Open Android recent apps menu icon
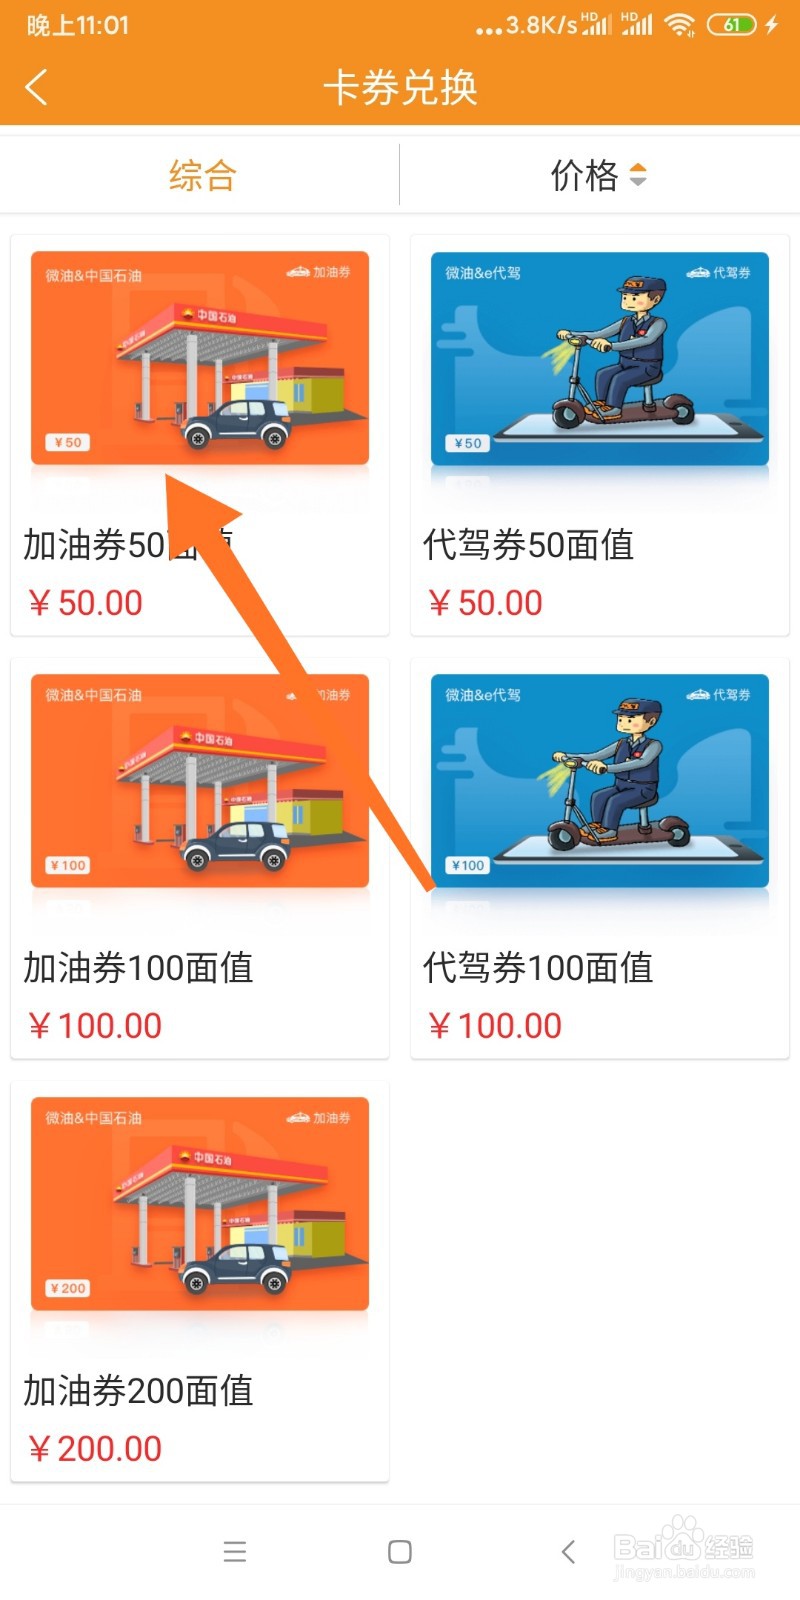The height and width of the screenshot is (1600, 800). (x=235, y=1551)
